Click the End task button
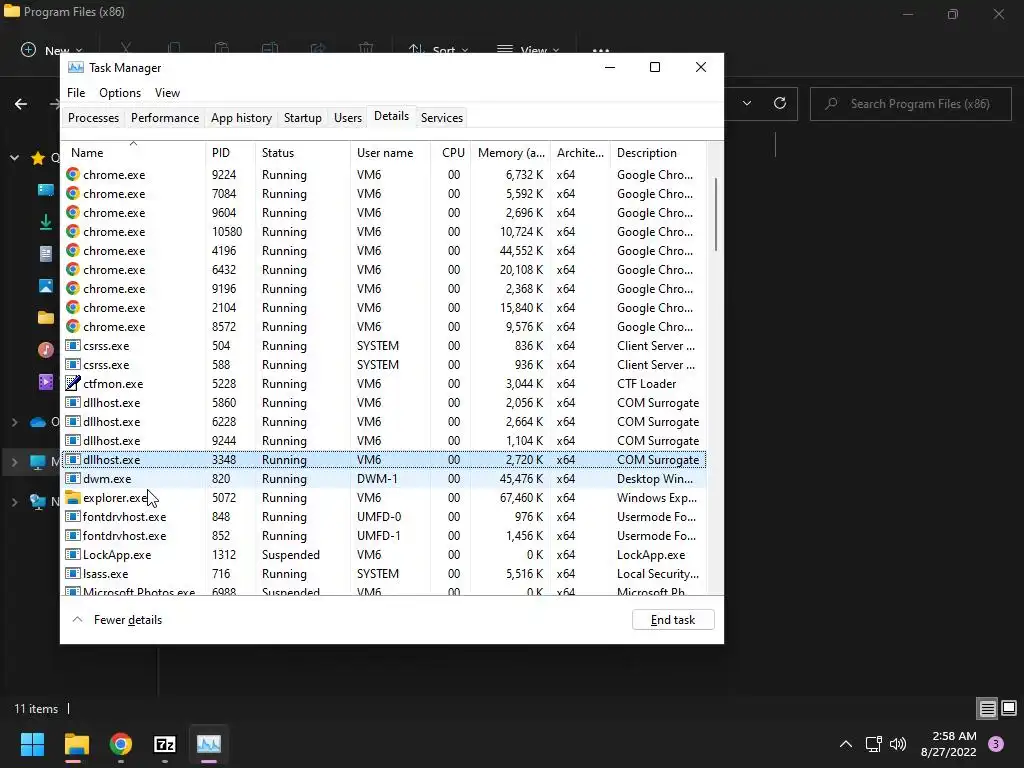 click(x=673, y=620)
